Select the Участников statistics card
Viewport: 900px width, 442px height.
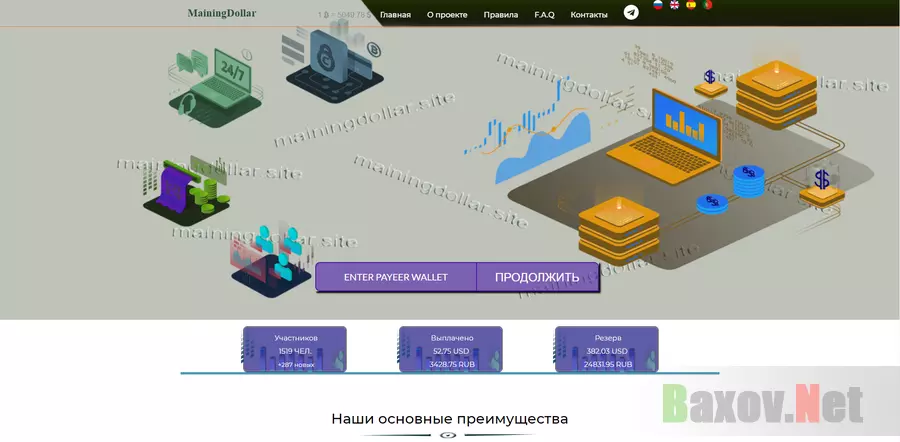click(x=295, y=349)
